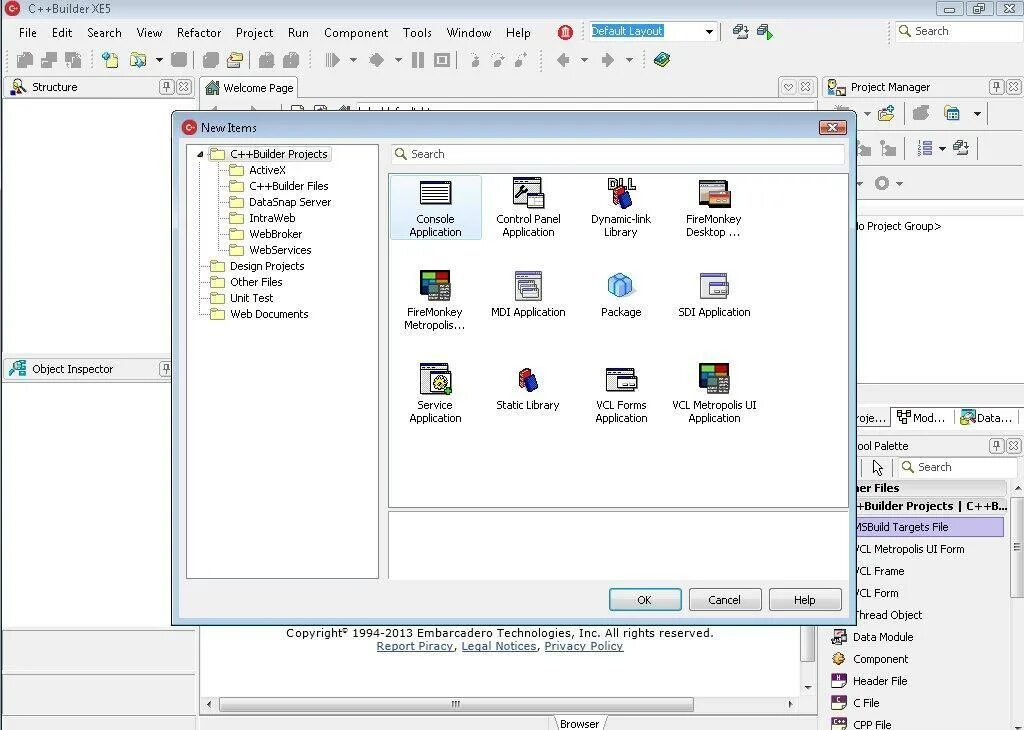Click the New Items search field

[x=617, y=154]
